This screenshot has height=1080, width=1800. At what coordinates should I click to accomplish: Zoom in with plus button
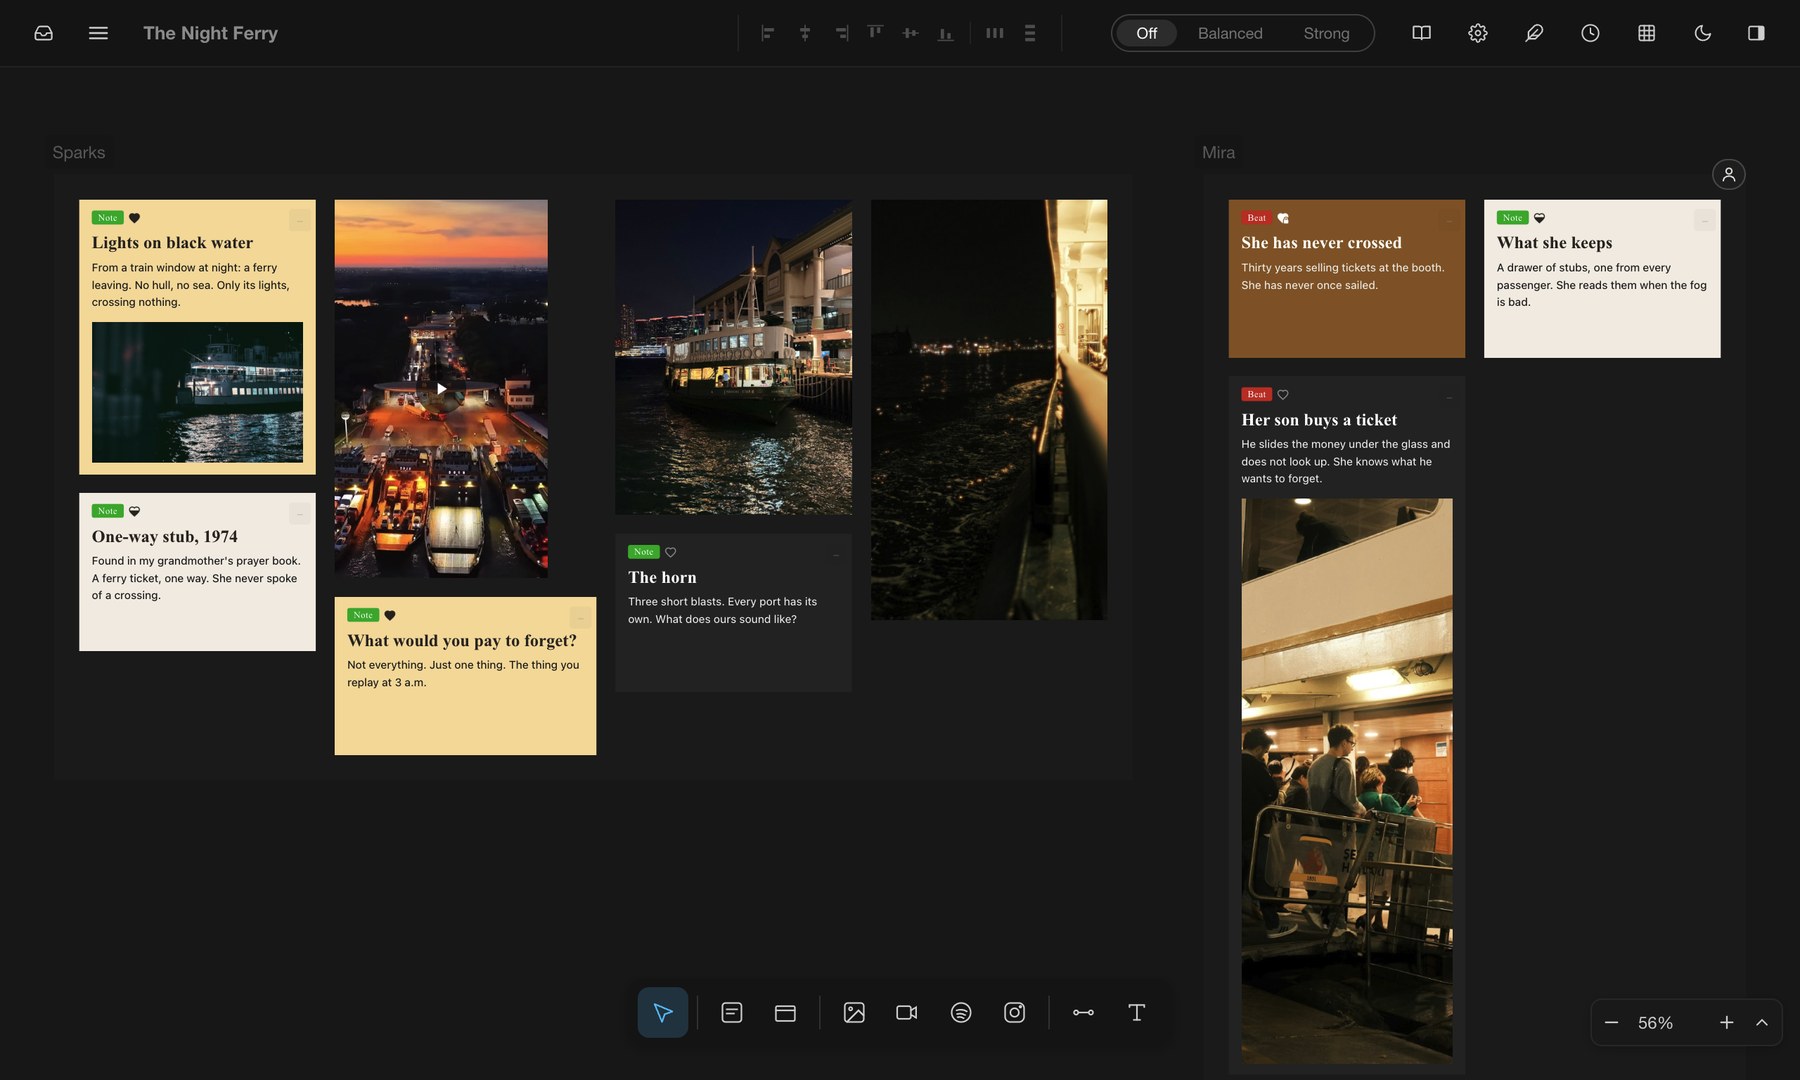(1726, 1022)
